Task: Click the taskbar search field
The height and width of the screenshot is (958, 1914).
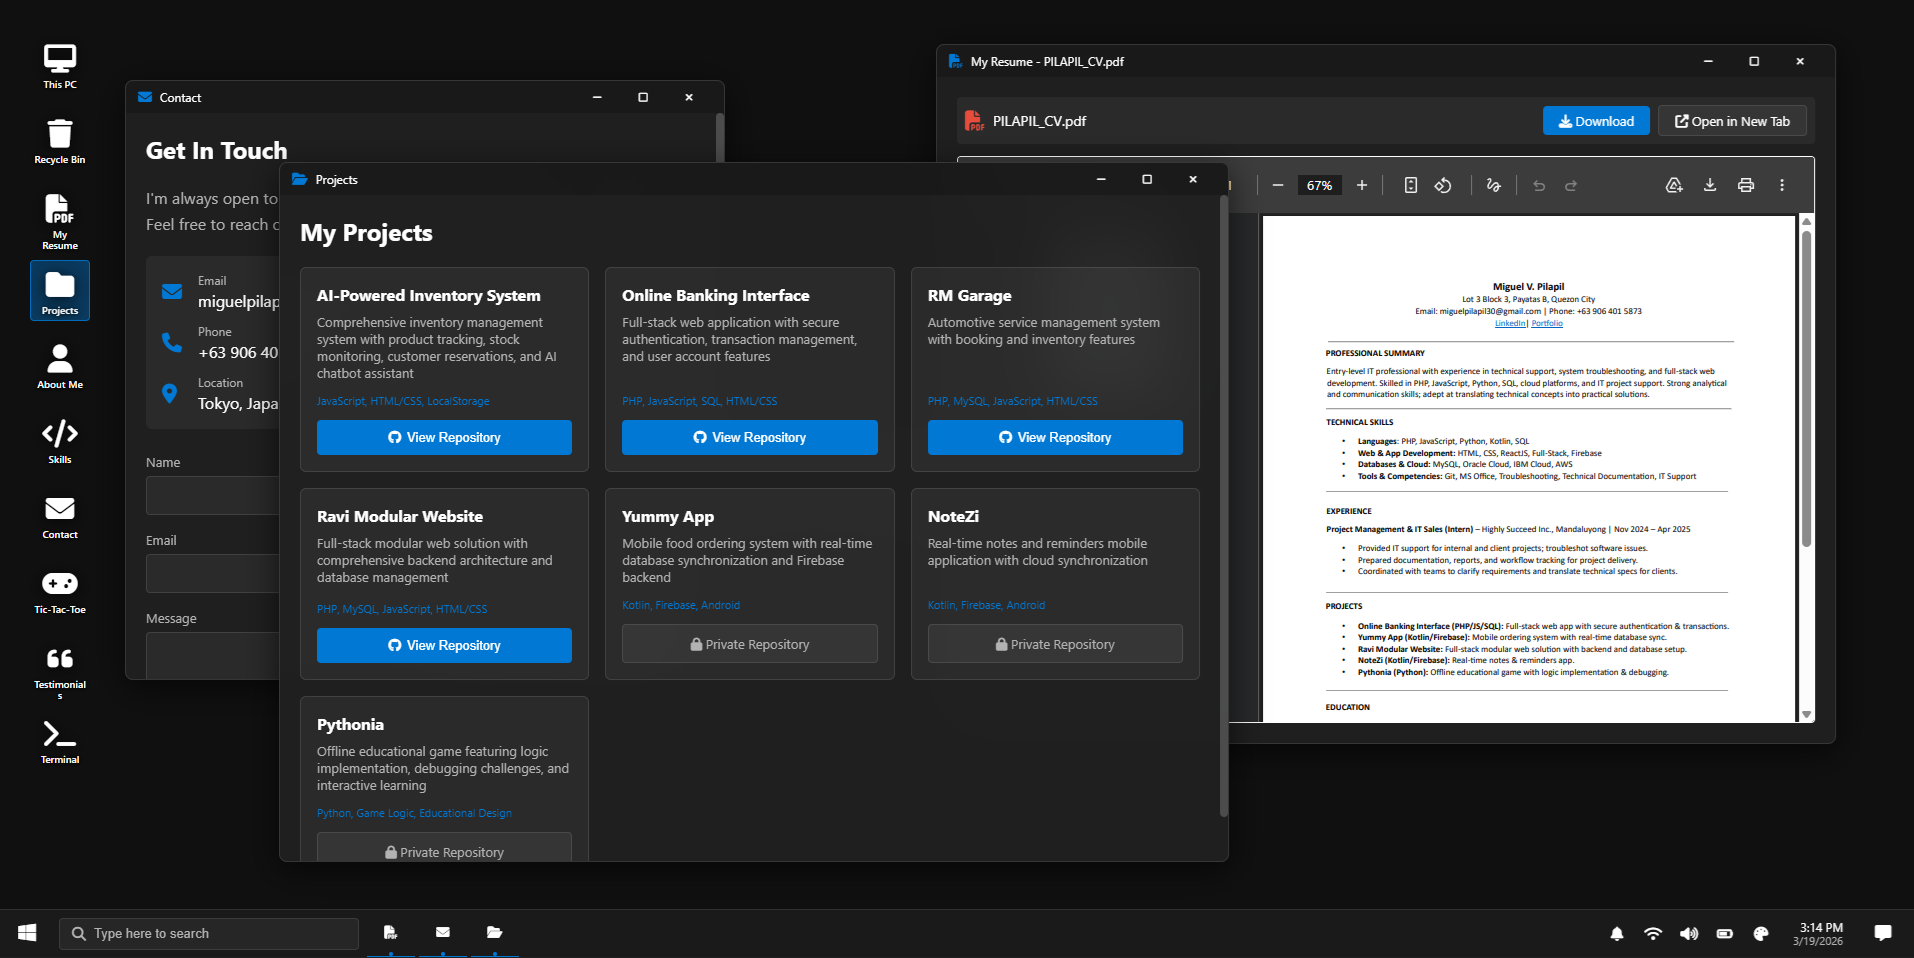Action: (209, 933)
